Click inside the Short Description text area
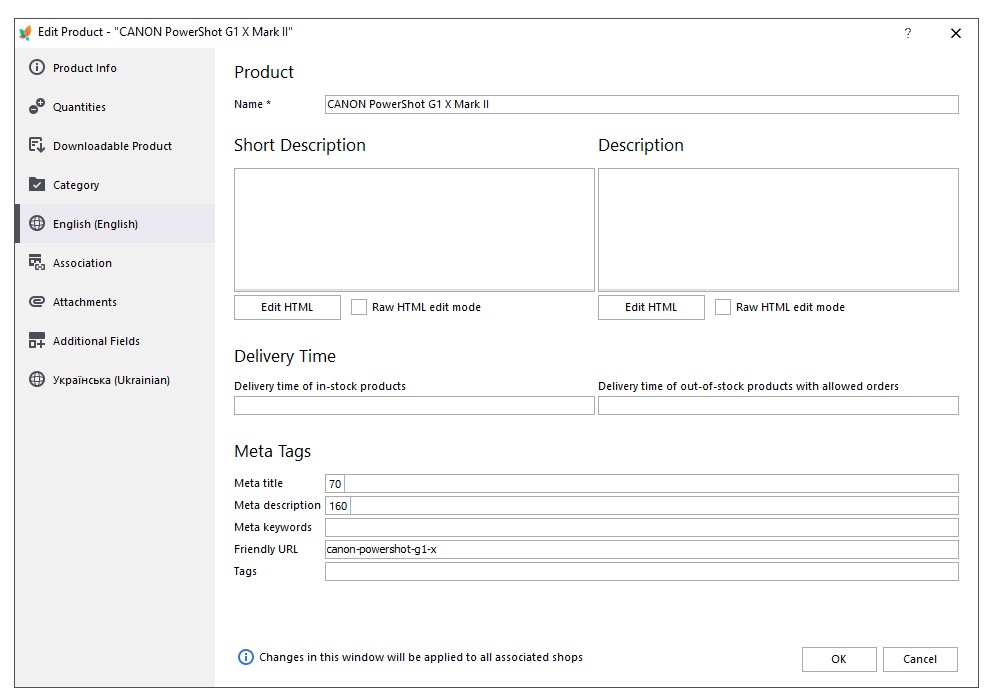The height and width of the screenshot is (700, 995). (414, 230)
